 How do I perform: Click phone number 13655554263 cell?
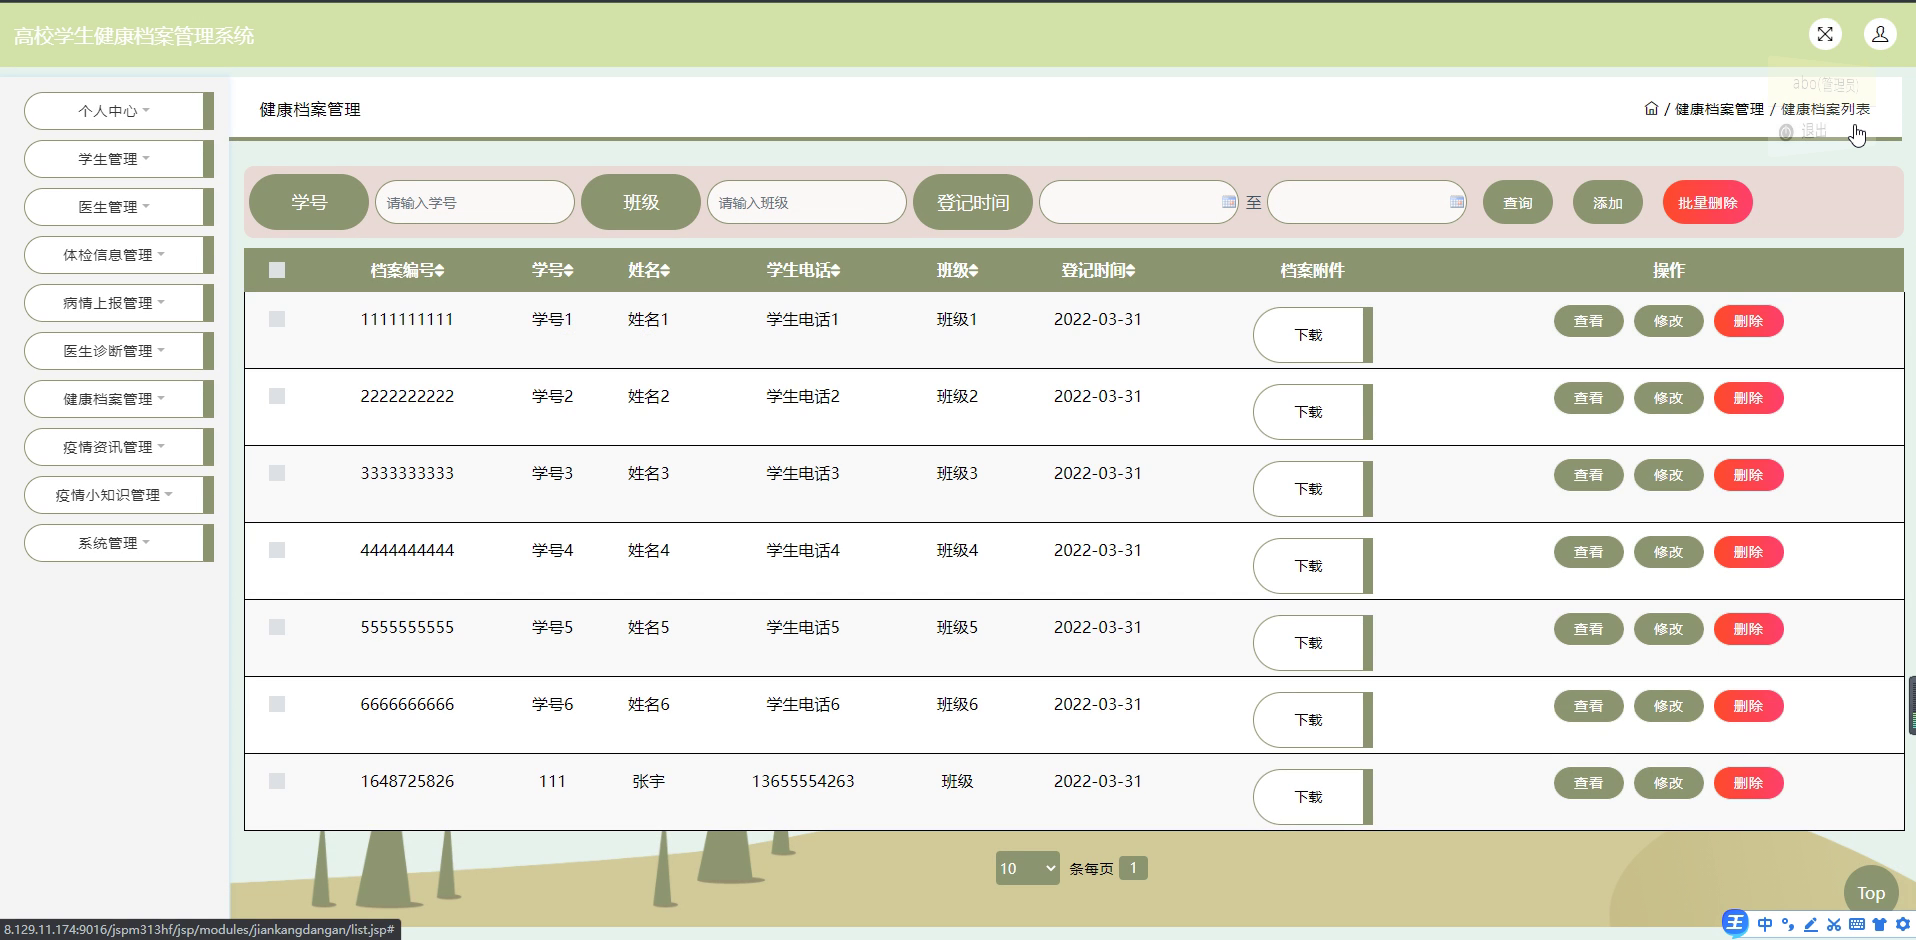tap(803, 781)
